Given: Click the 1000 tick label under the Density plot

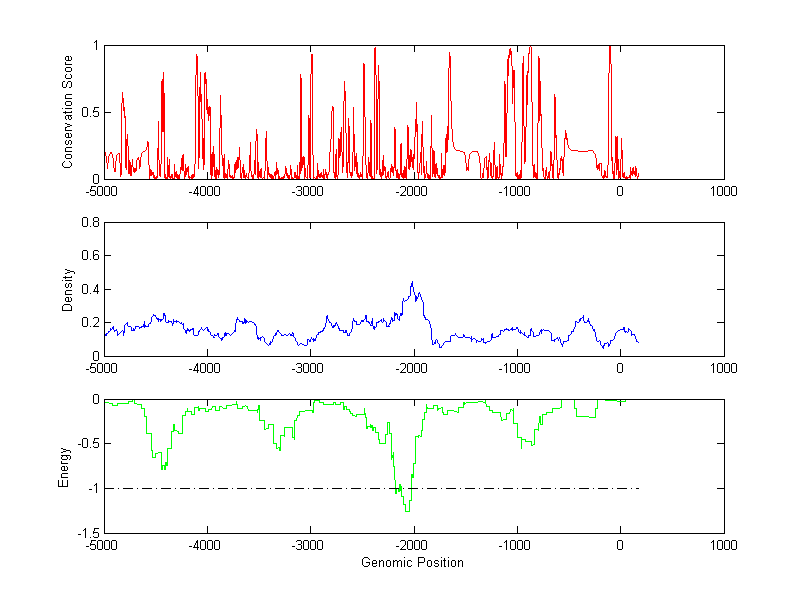Looking at the screenshot, I should [723, 368].
